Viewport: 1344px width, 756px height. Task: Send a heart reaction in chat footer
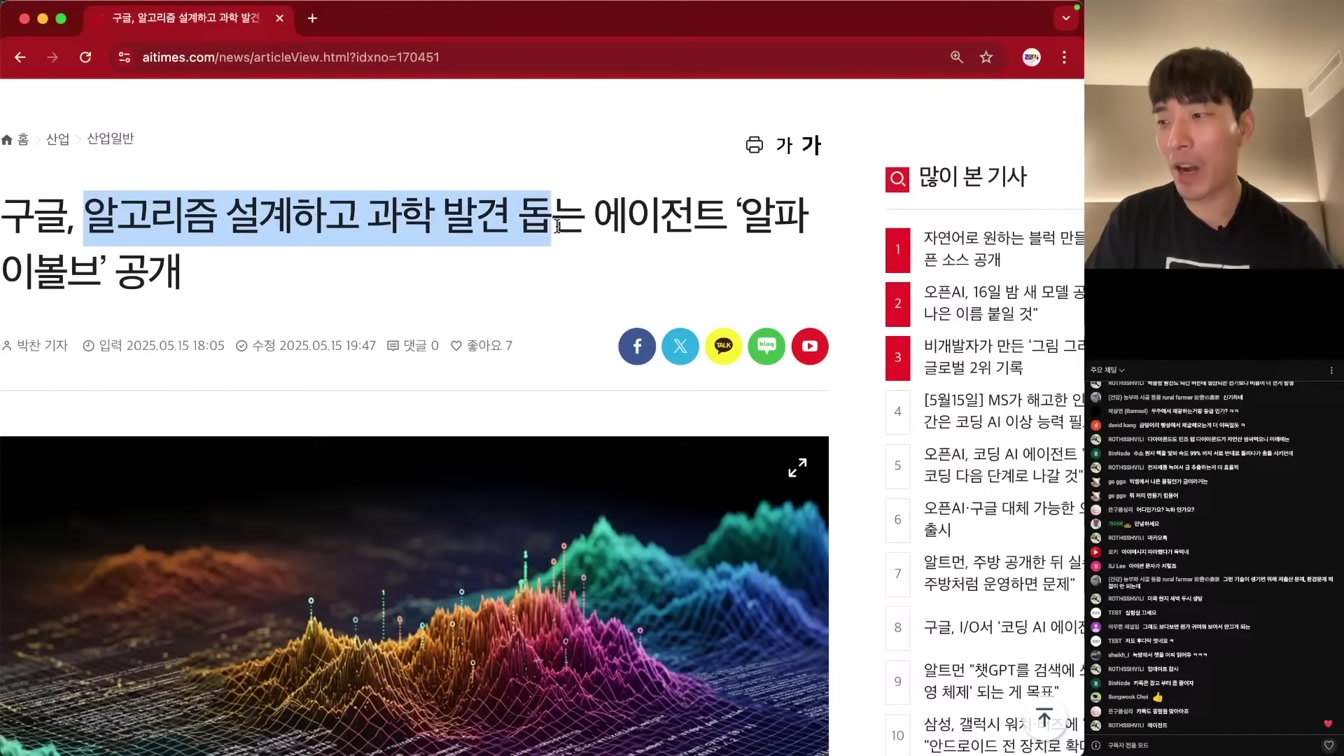tap(1328, 745)
